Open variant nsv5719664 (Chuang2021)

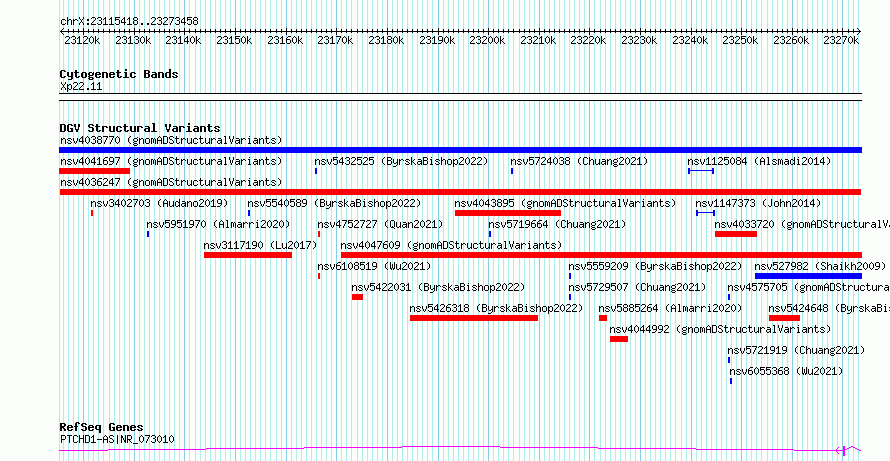(557, 224)
